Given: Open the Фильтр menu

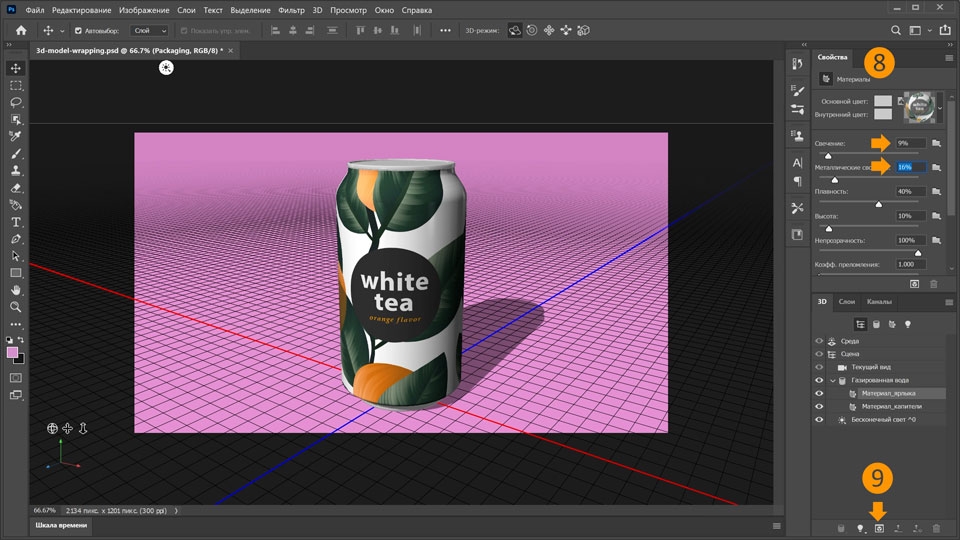Looking at the screenshot, I should click(291, 9).
